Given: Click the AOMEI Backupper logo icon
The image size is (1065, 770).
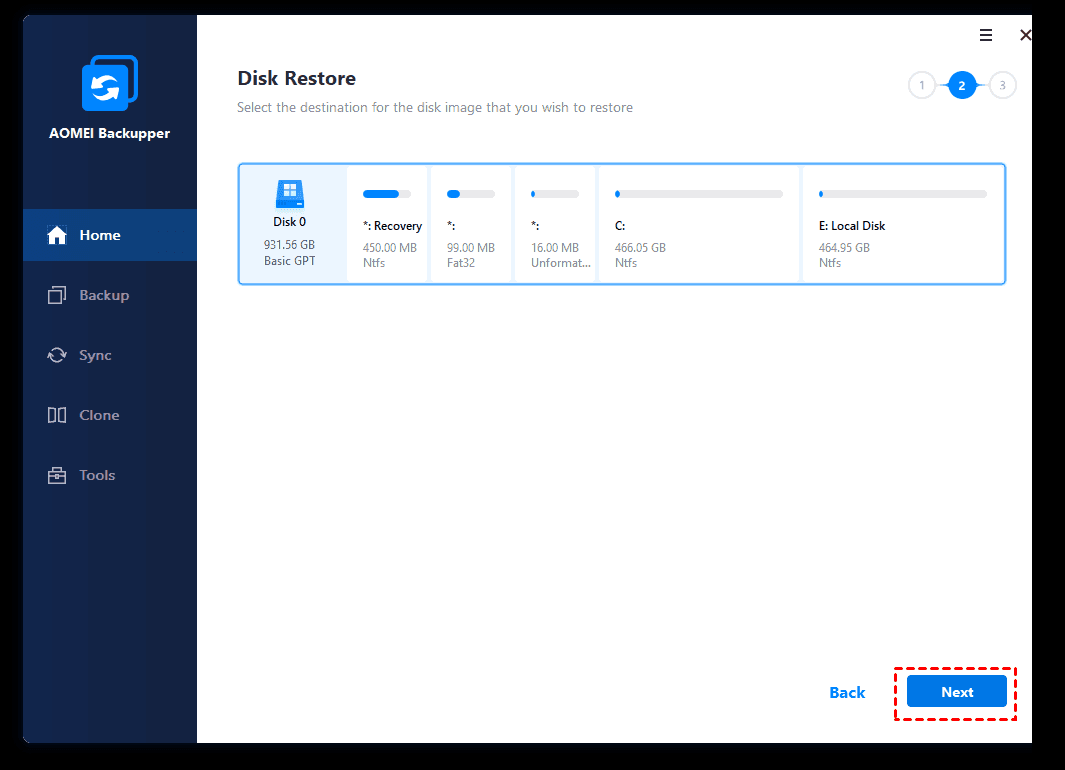Looking at the screenshot, I should tap(110, 83).
